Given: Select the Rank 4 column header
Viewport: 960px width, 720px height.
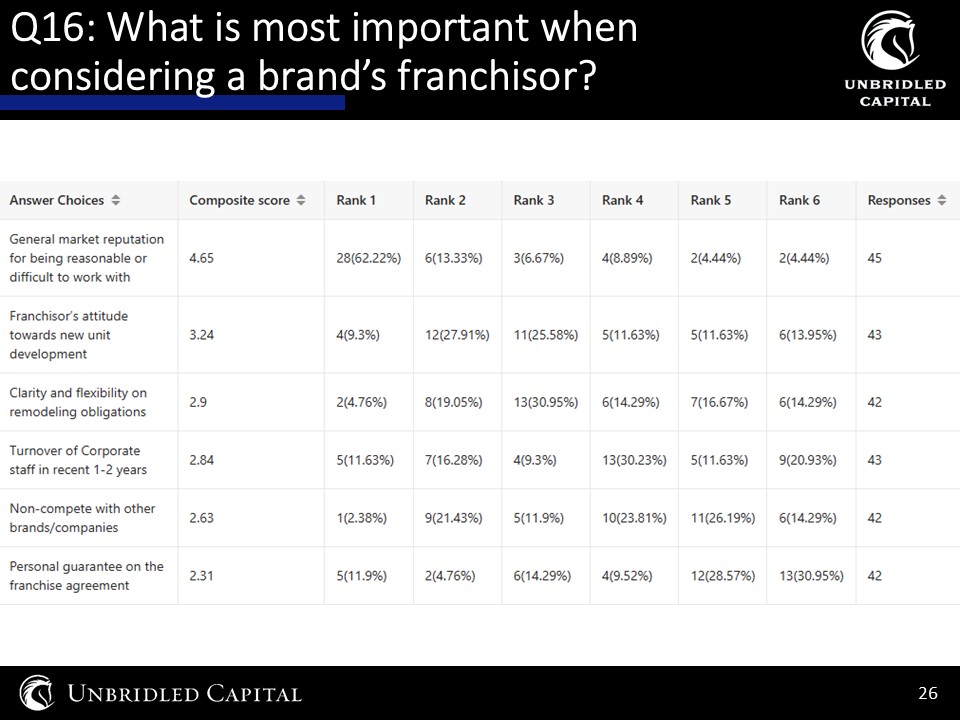Looking at the screenshot, I should click(622, 200).
